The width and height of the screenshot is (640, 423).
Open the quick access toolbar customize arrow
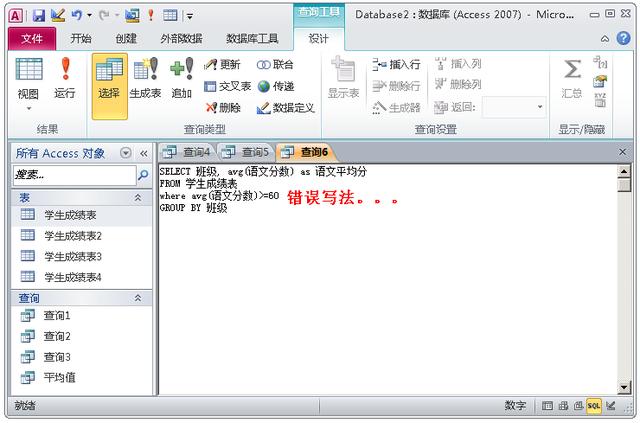pyautogui.click(x=190, y=16)
